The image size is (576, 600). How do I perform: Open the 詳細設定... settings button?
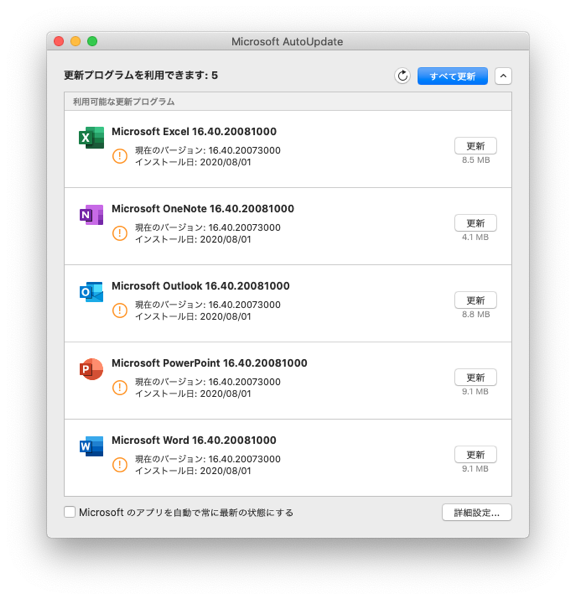[477, 512]
